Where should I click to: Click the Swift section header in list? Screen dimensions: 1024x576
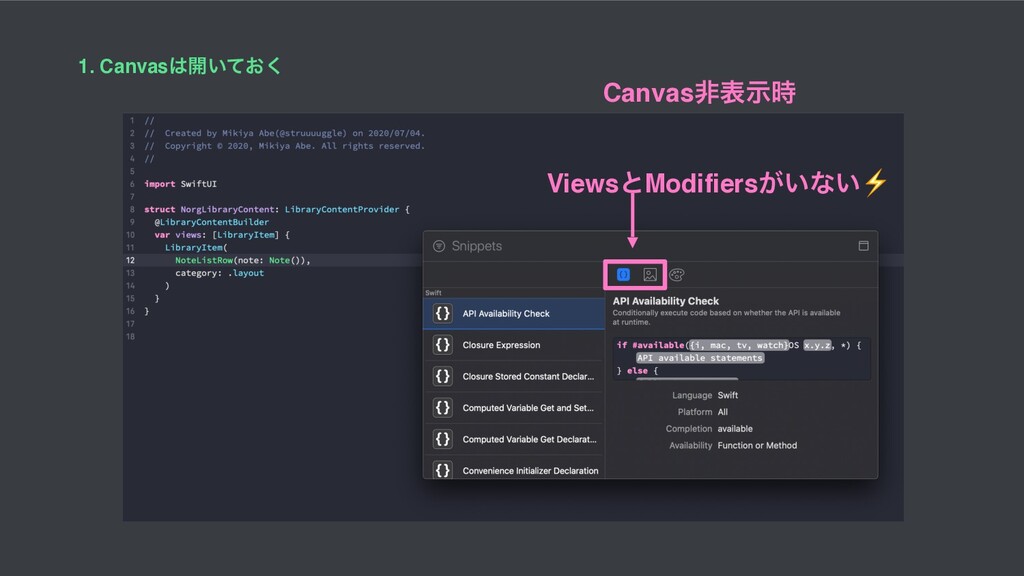tap(433, 293)
